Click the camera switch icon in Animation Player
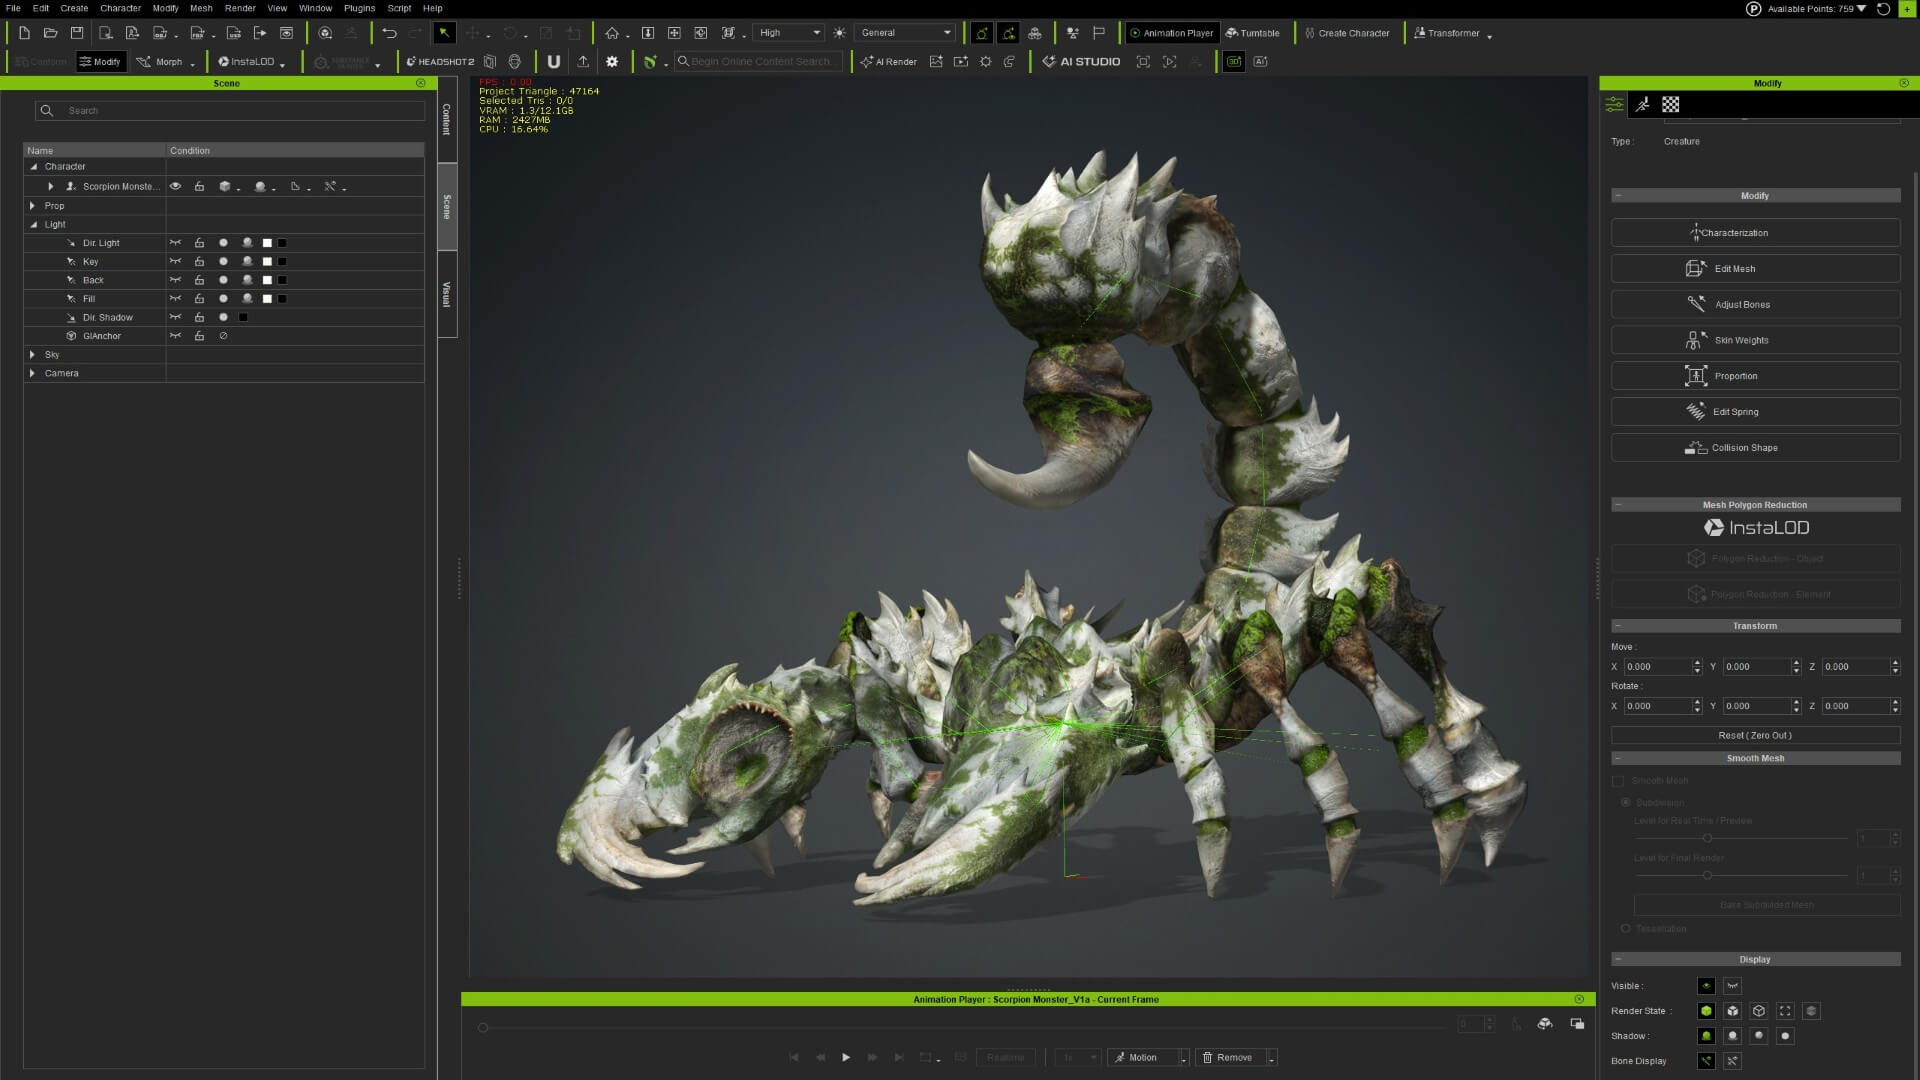 1545,1024
